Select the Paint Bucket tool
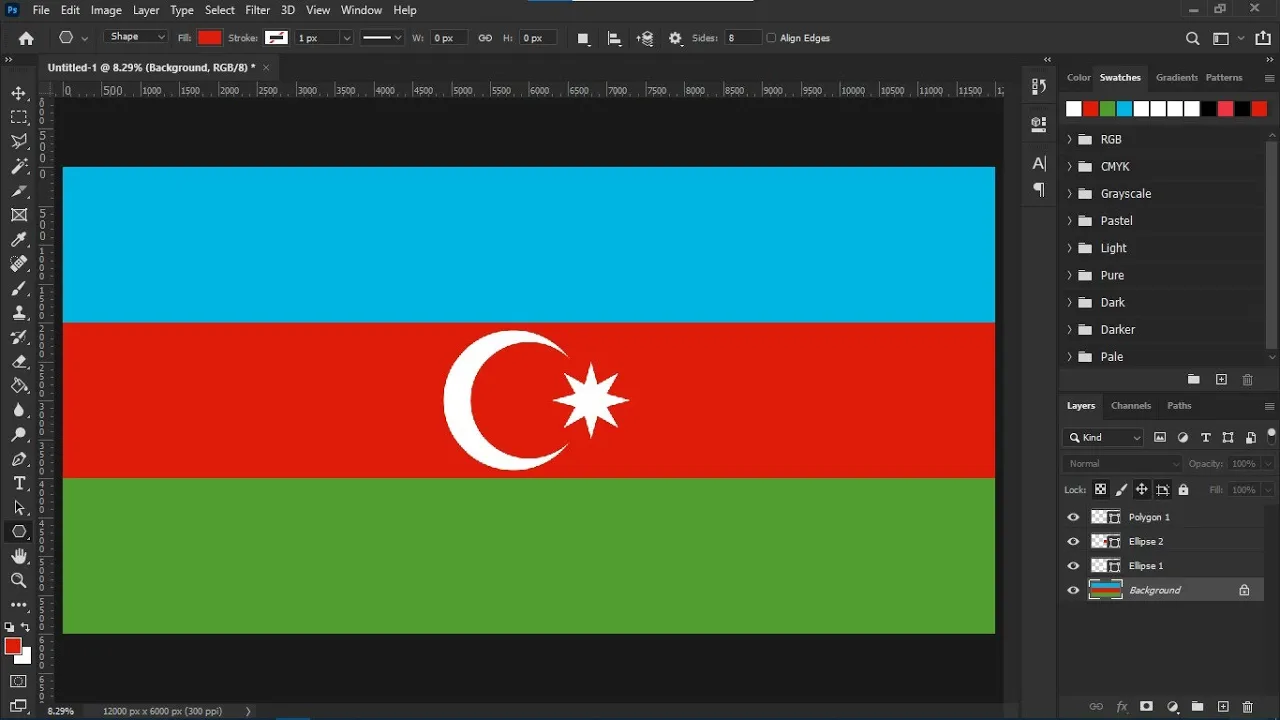The height and width of the screenshot is (720, 1280). (x=19, y=386)
